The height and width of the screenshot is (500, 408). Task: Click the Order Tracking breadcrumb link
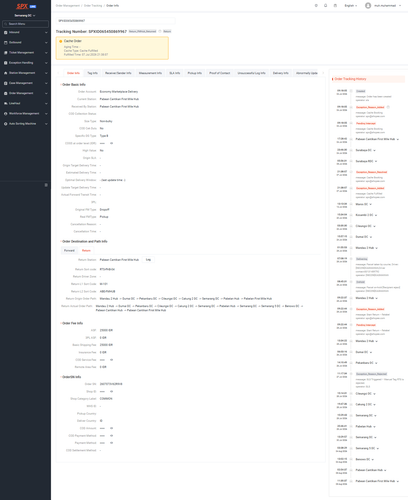point(93,6)
